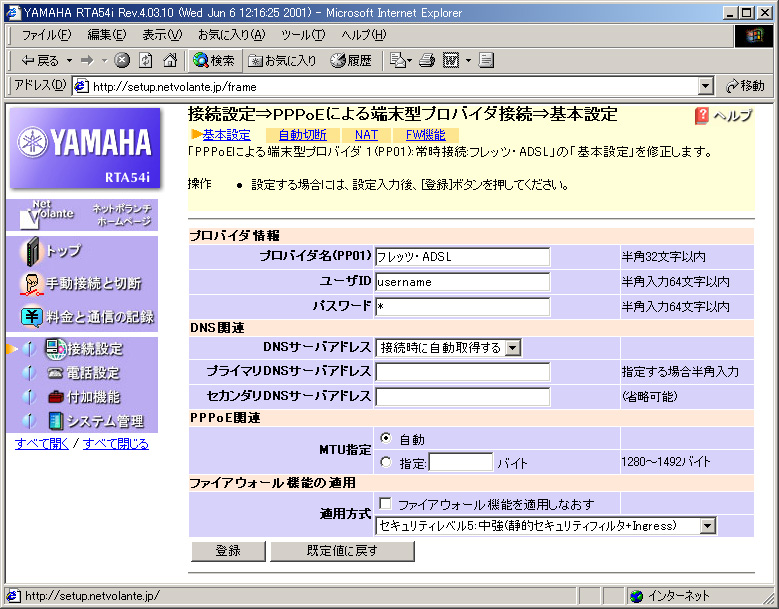
Task: Open the ファイル menu
Action: pos(46,35)
